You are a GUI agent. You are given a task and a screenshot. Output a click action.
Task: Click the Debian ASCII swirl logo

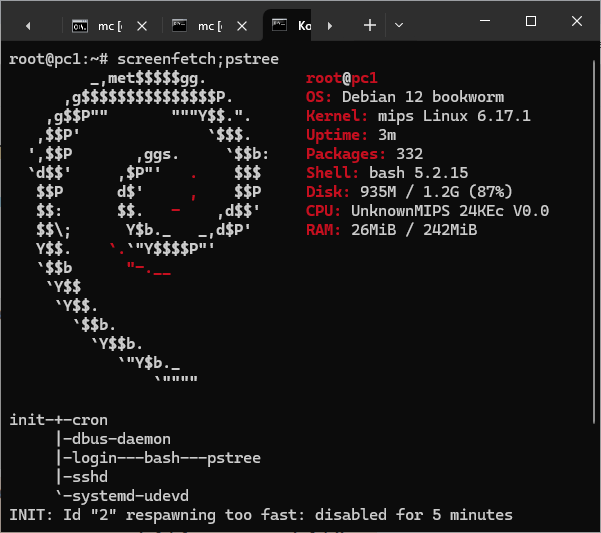[149, 228]
